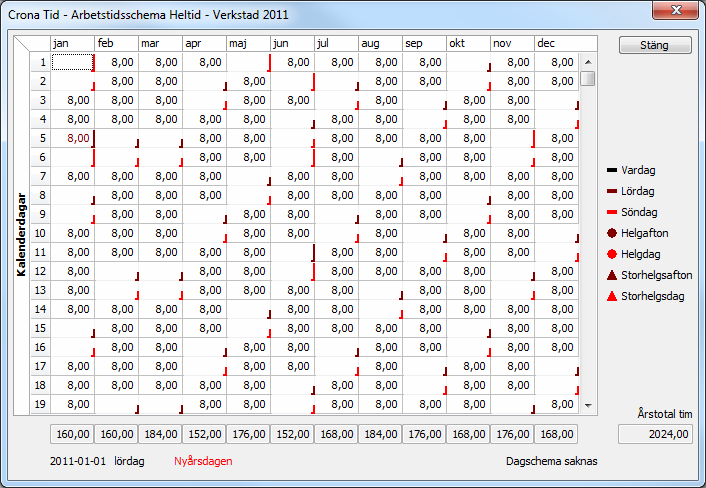
Task: Click the Söndag legend marker
Action: [611, 212]
